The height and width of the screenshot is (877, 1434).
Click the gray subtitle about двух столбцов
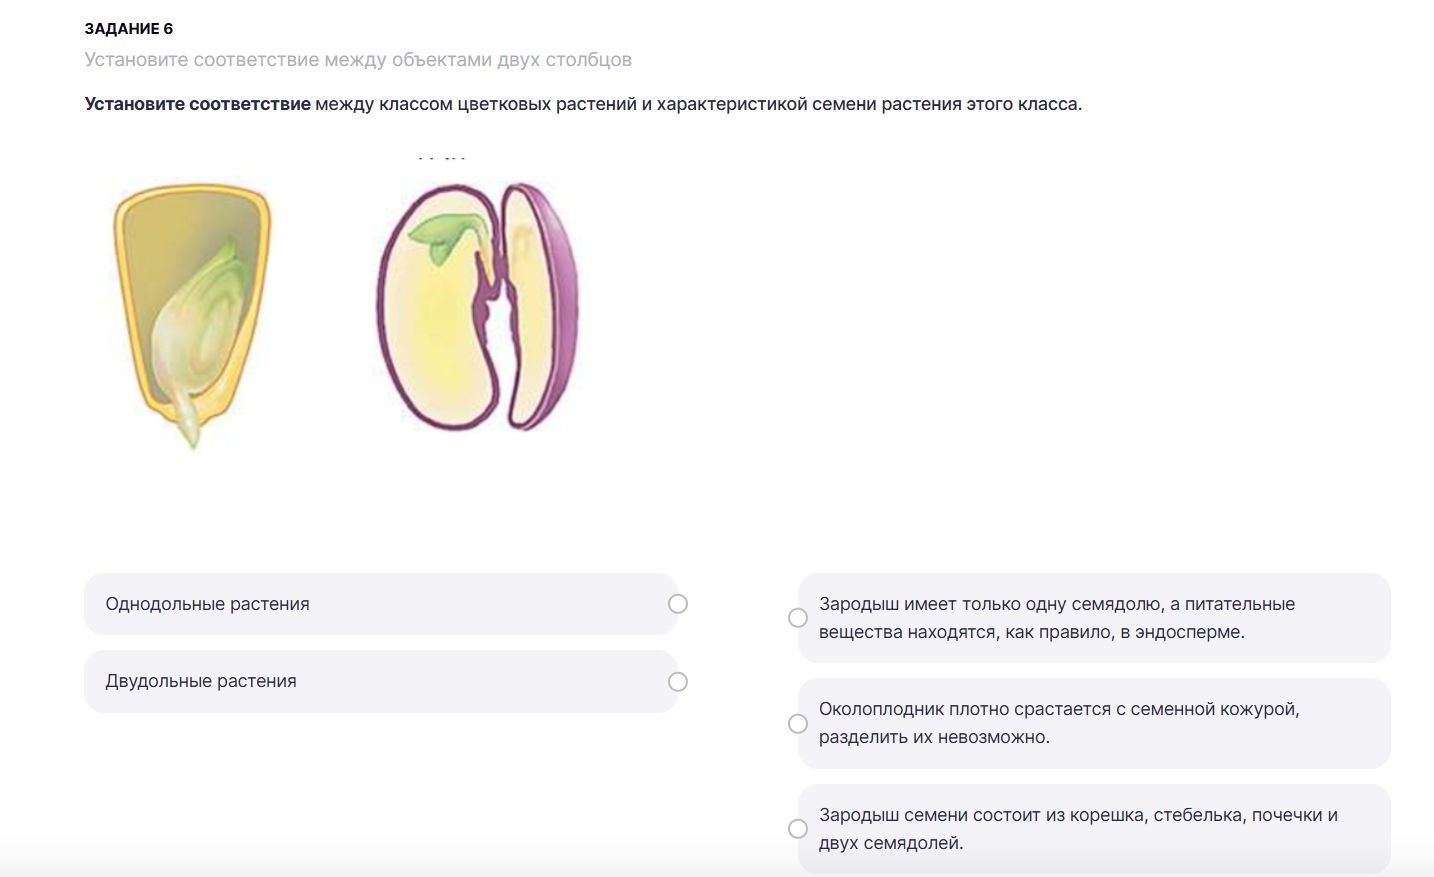[358, 60]
